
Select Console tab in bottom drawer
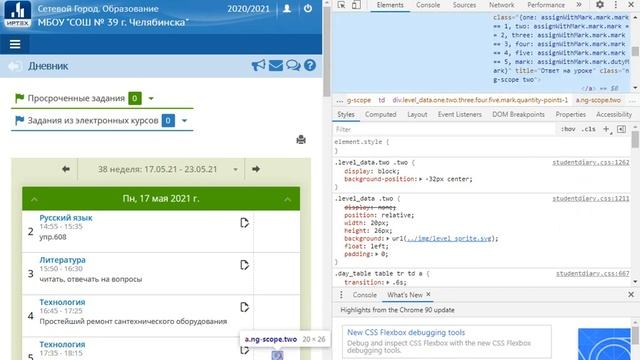364,295
